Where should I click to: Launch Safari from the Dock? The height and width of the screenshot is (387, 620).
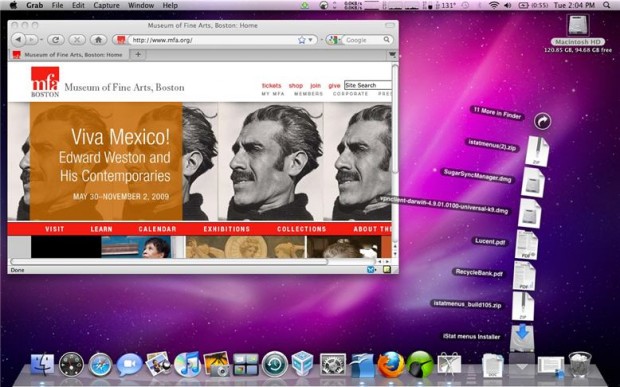coord(100,364)
